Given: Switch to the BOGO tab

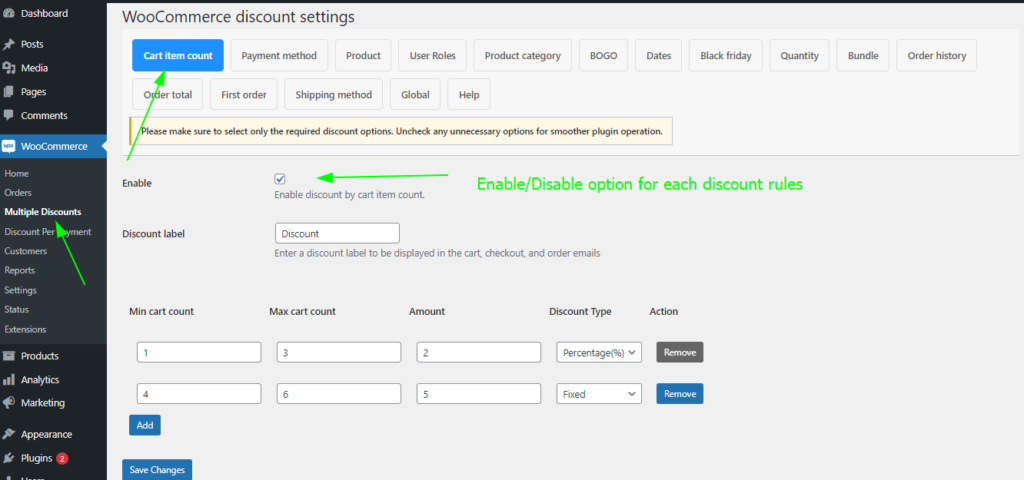Looking at the screenshot, I should click(x=603, y=56).
